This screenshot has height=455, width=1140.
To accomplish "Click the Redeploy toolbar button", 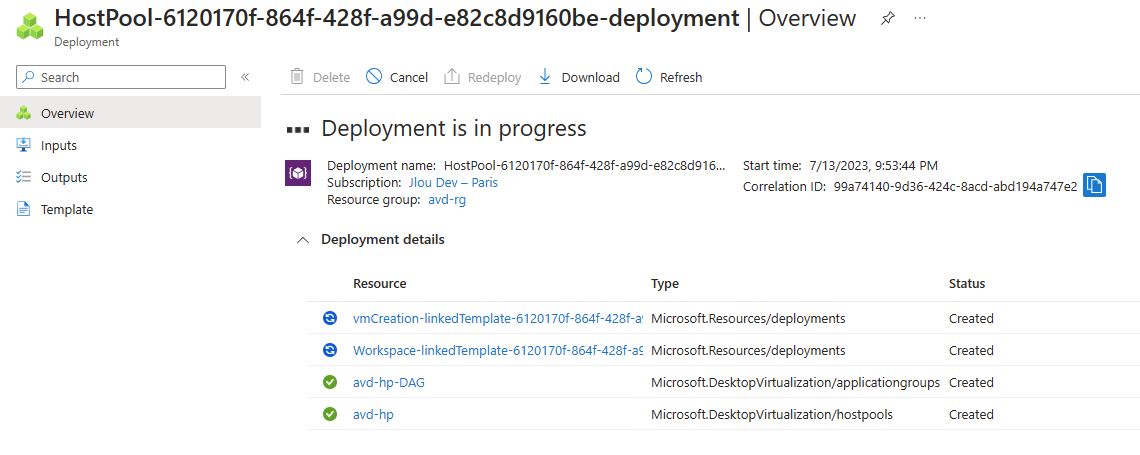I will (483, 77).
